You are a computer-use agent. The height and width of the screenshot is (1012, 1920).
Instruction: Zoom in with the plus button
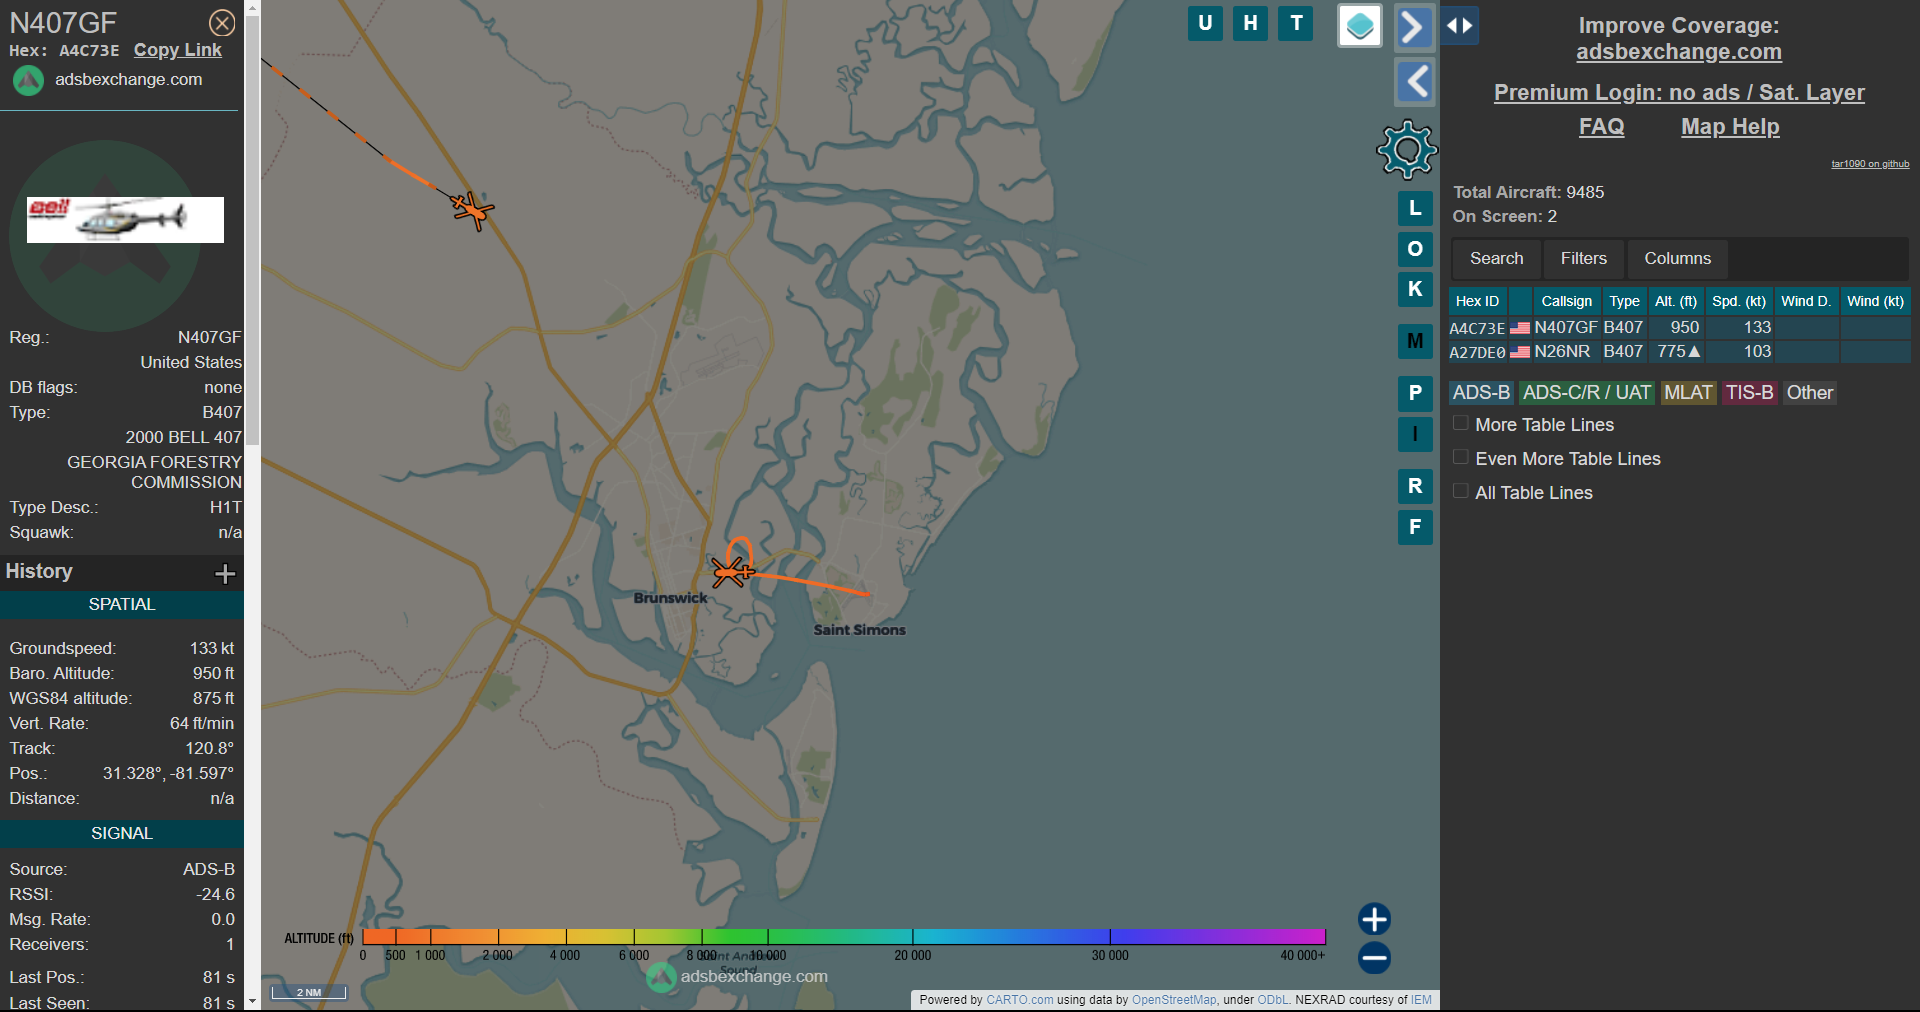click(x=1374, y=919)
